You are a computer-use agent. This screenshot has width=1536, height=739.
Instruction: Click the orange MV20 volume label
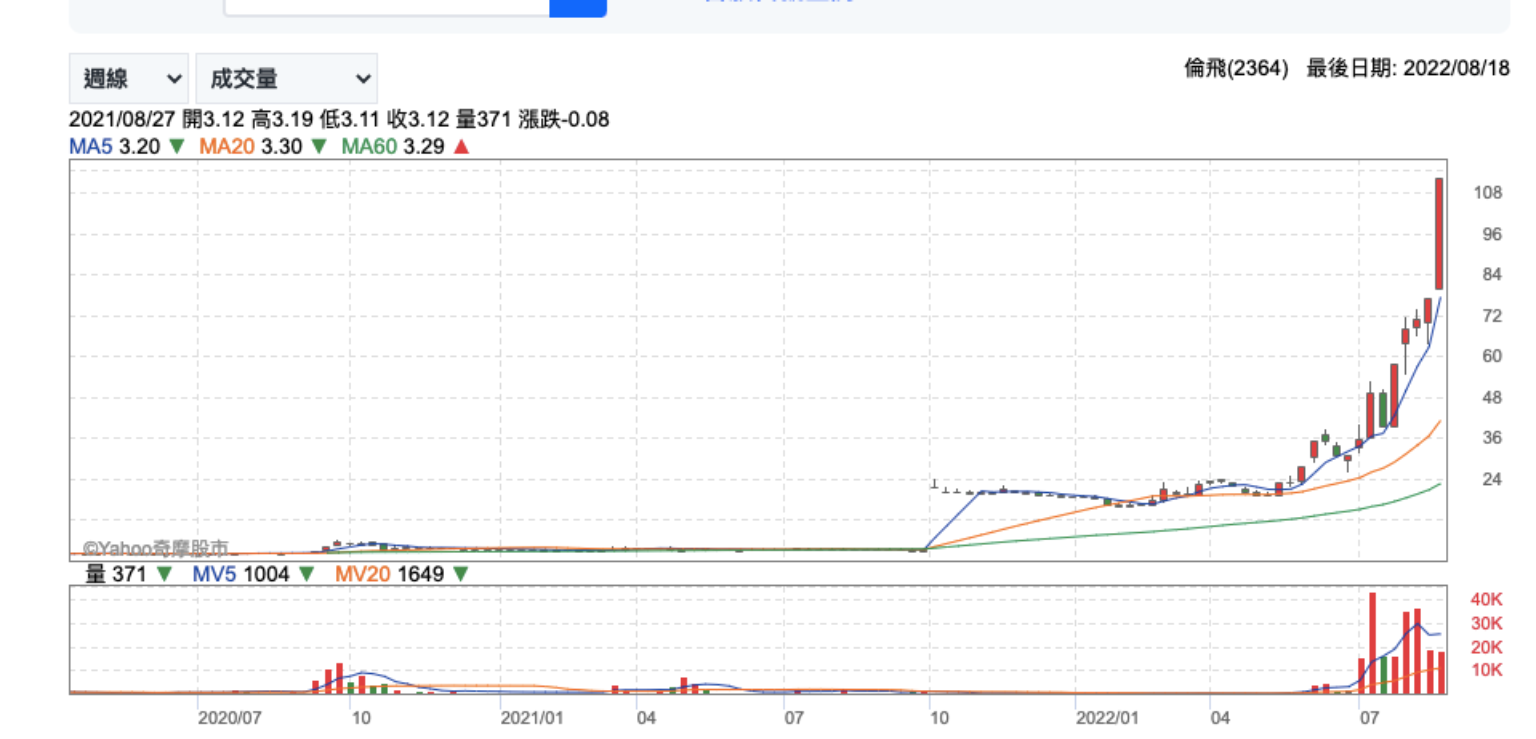[360, 575]
